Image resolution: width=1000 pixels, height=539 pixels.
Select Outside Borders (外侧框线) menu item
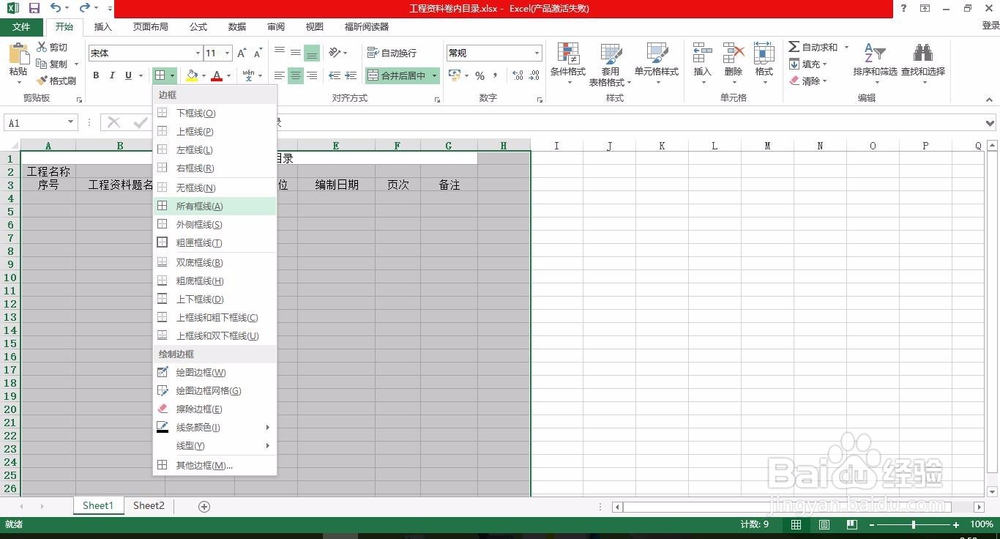[215, 225]
